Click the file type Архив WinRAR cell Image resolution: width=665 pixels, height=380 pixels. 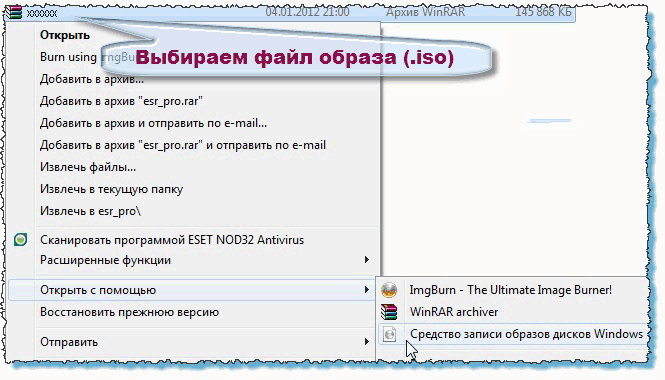coord(425,12)
